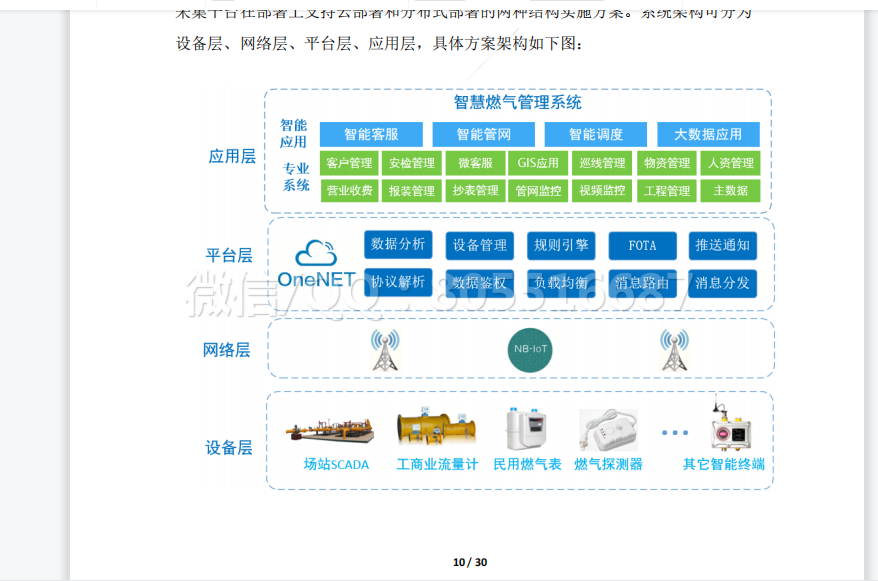This screenshot has height=581, width=878.
Task: Click the 其它智能终端 caption
Action: point(723,465)
